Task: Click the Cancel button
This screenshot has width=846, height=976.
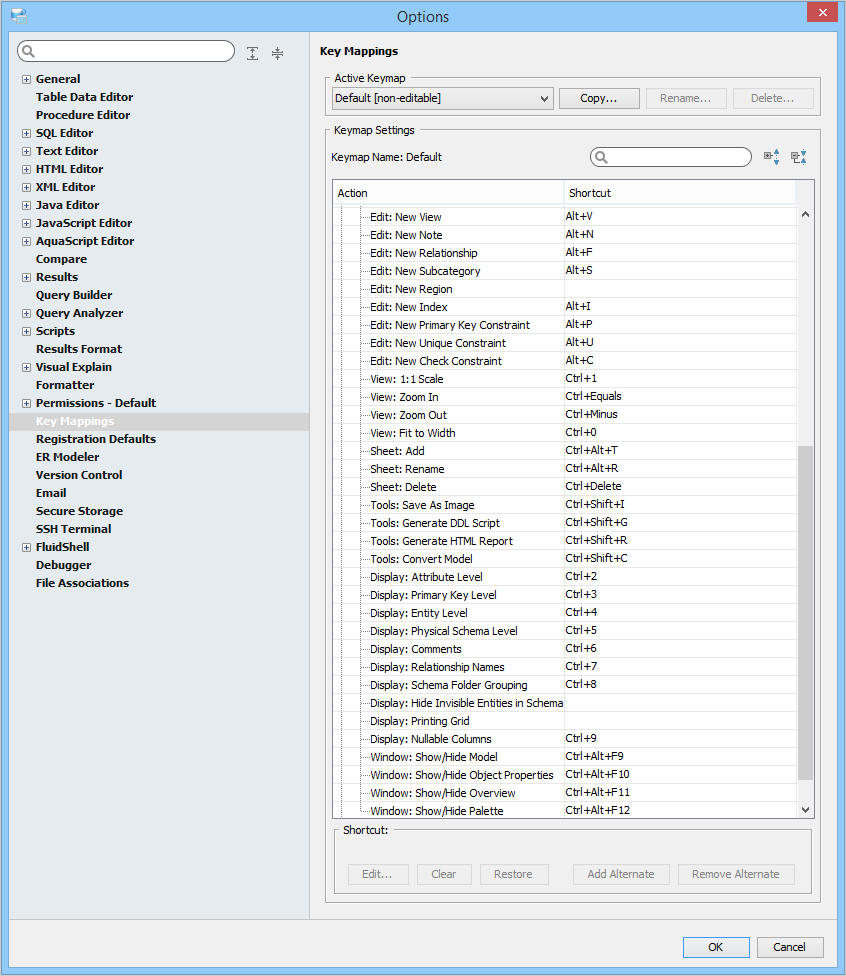Action: pos(790,947)
